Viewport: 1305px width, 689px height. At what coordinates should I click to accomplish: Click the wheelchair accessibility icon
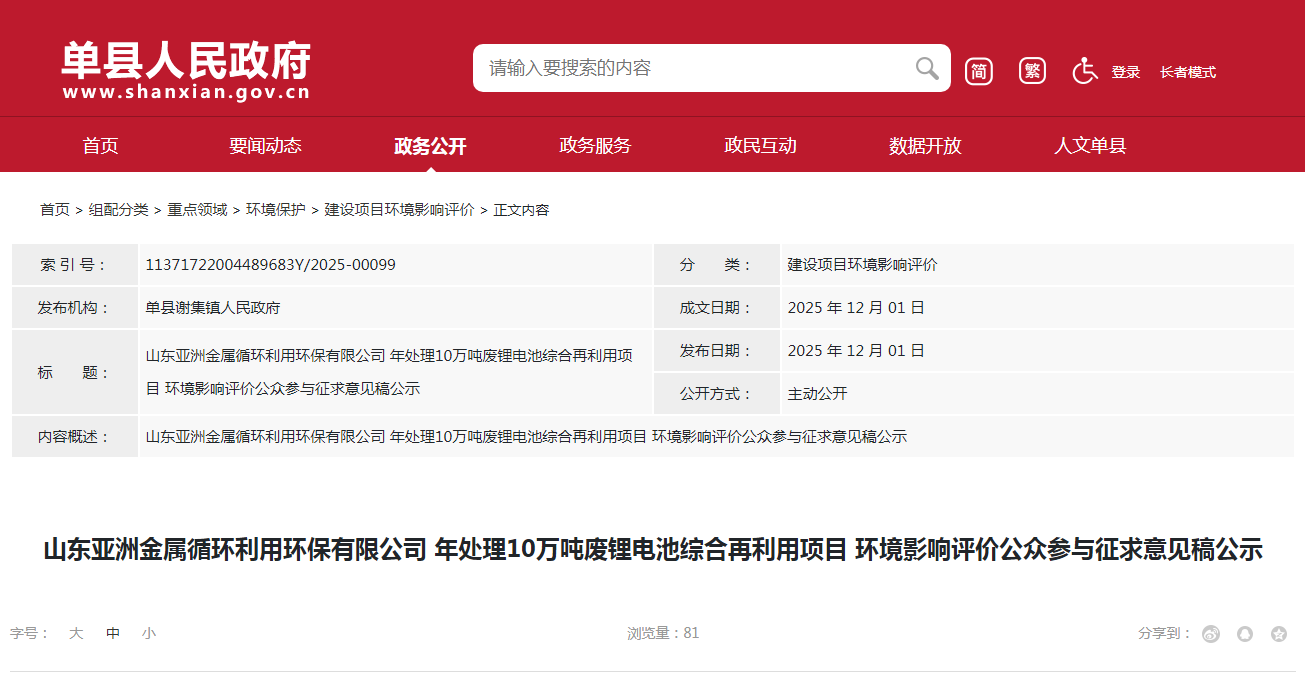click(1085, 71)
